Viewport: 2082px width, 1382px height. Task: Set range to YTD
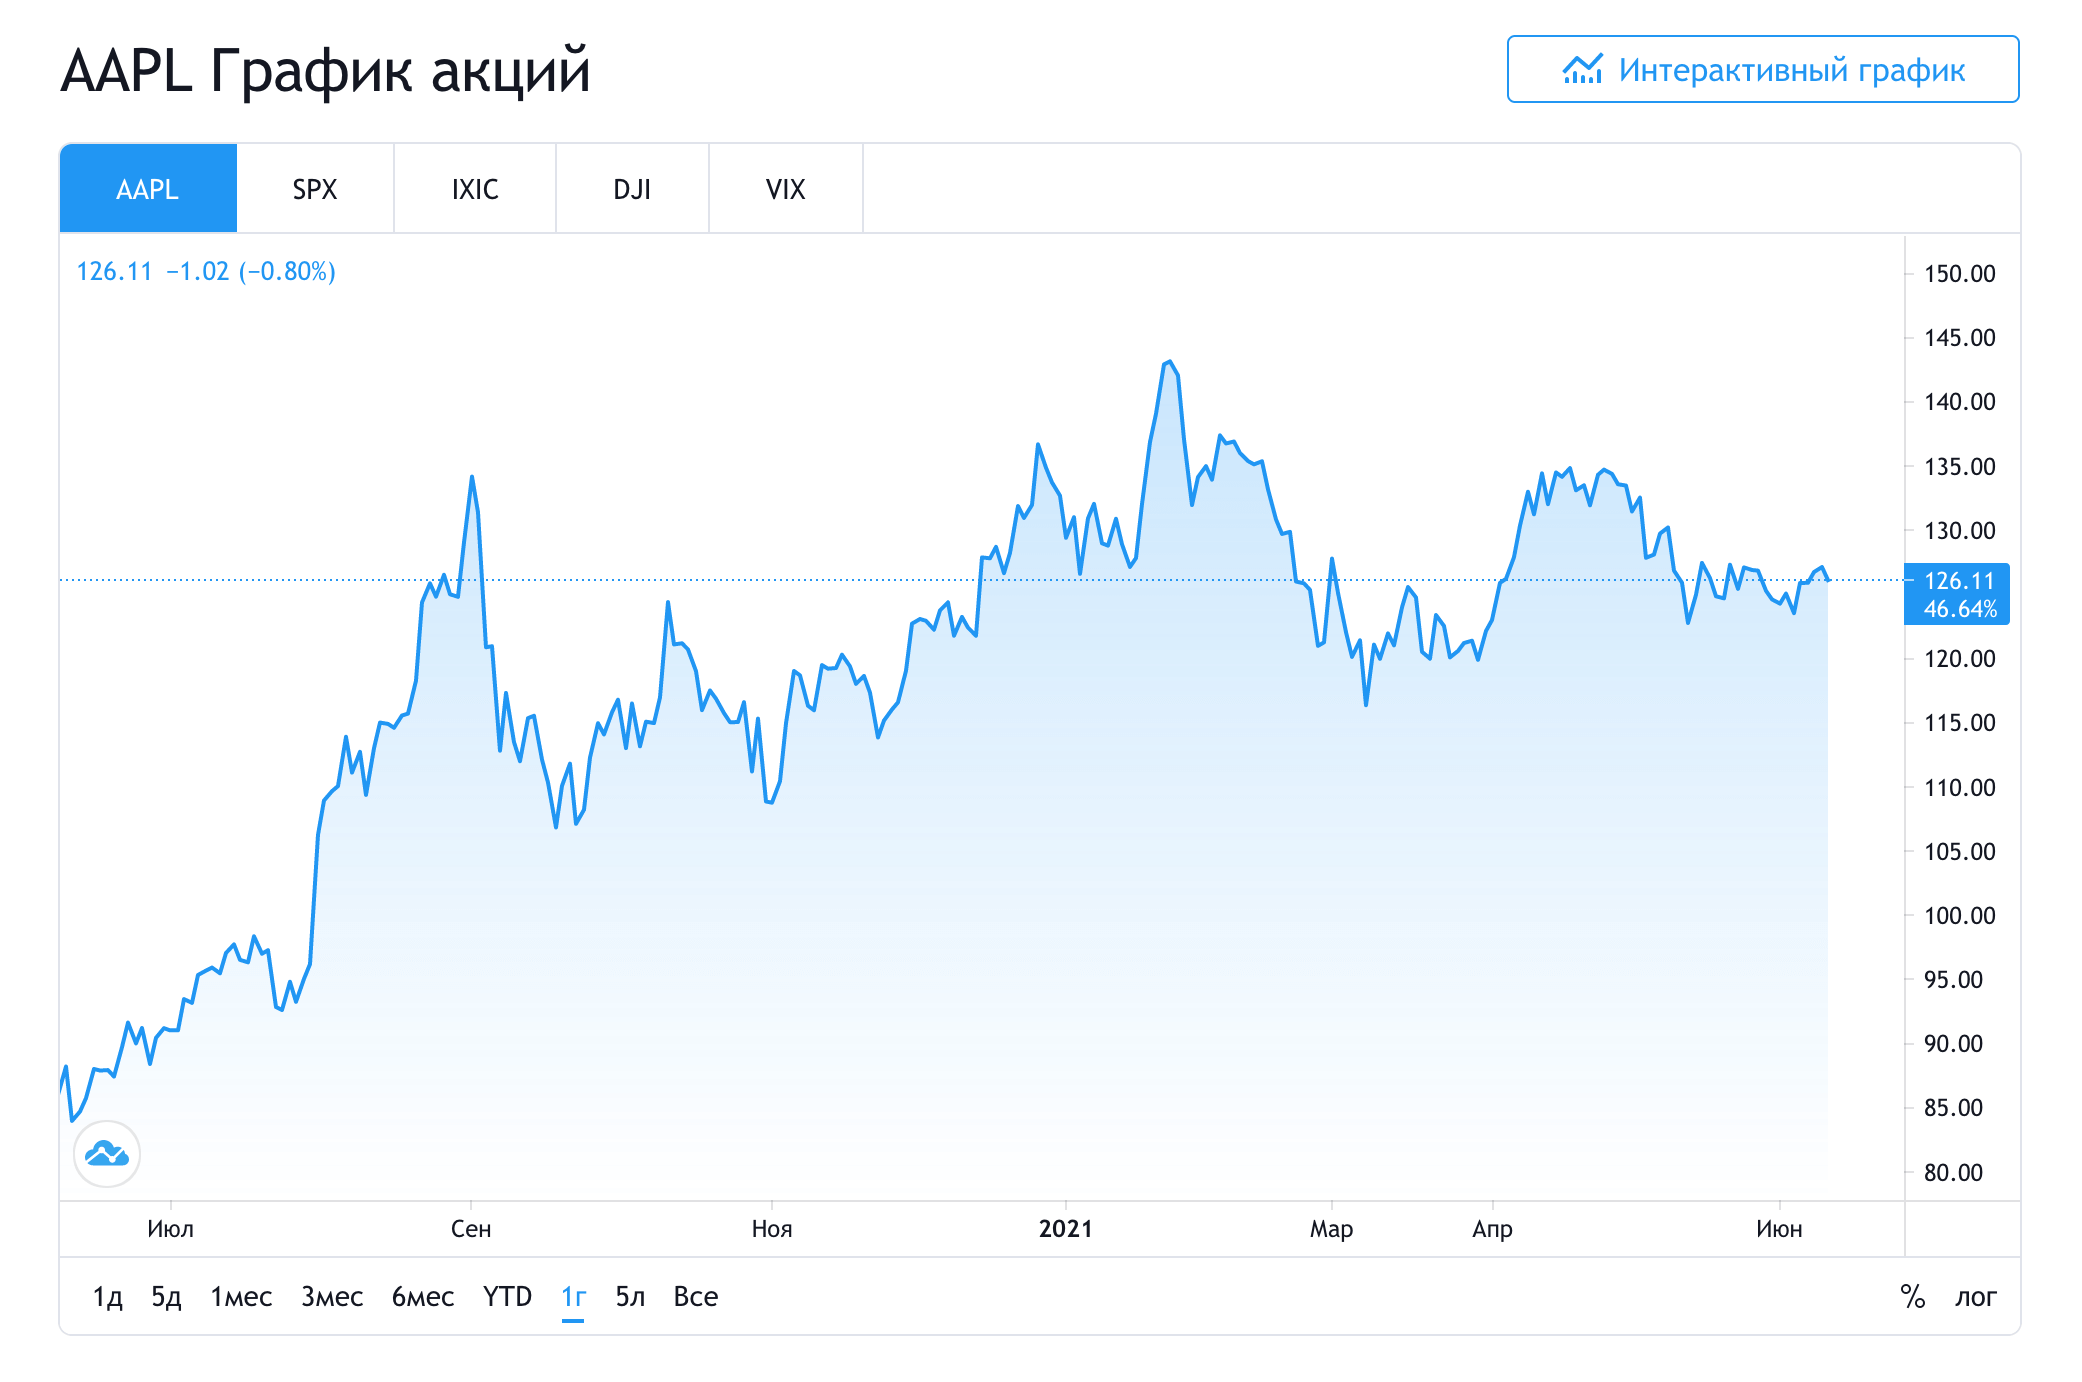point(507,1297)
